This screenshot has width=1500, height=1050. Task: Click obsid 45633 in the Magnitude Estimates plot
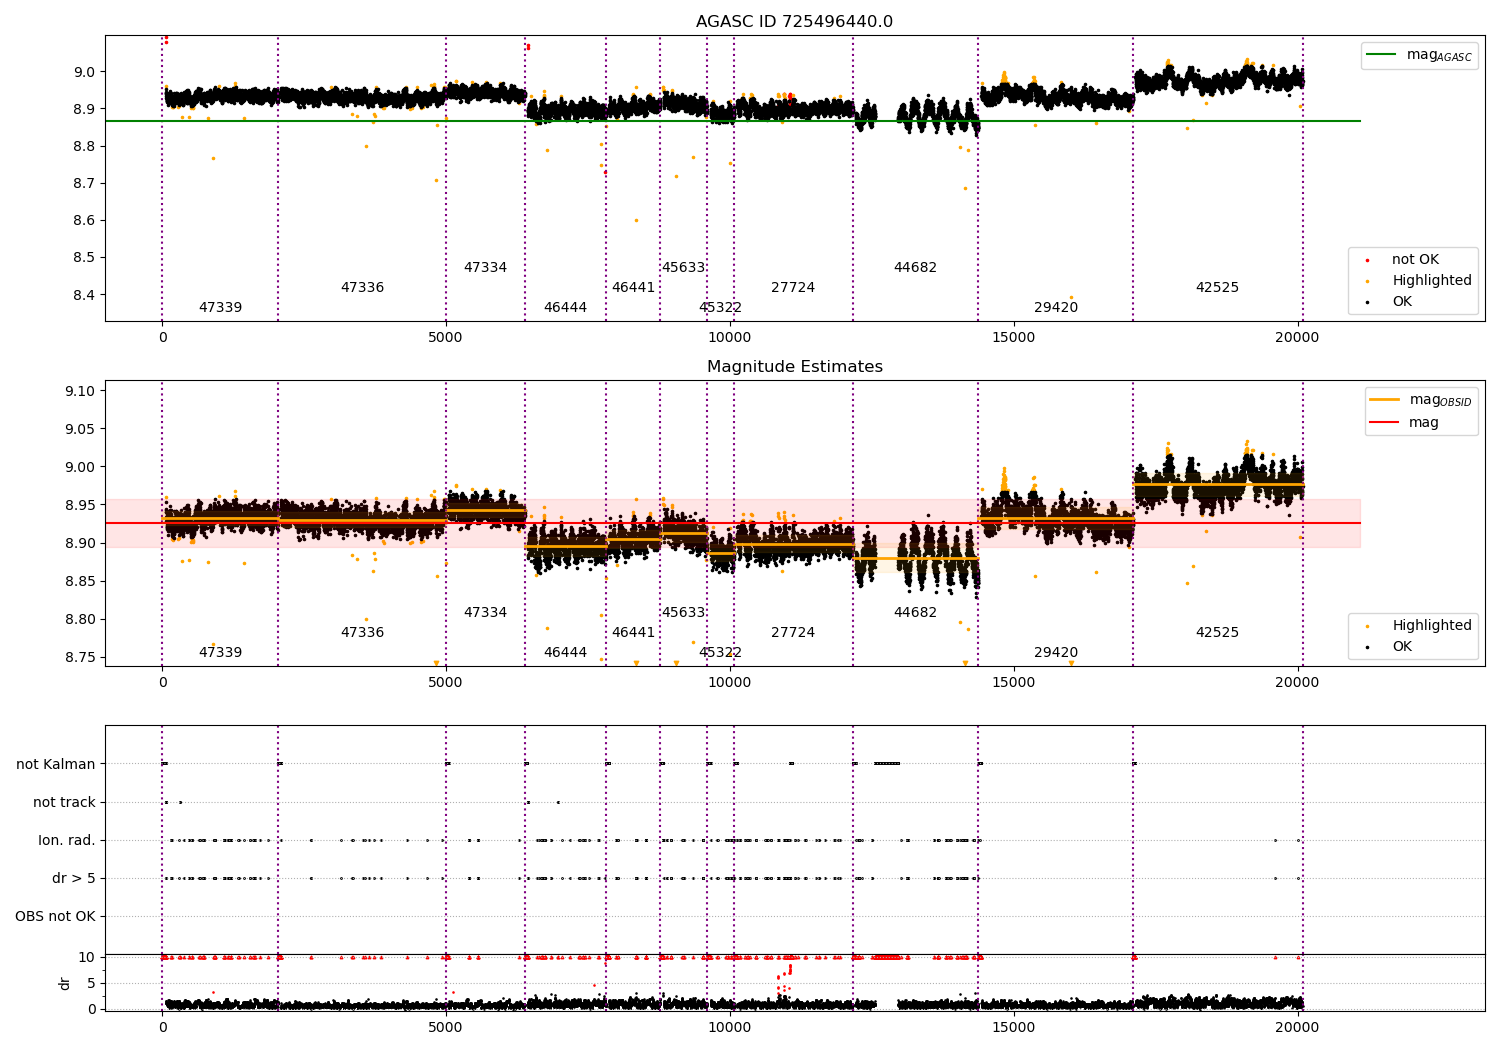tap(683, 613)
